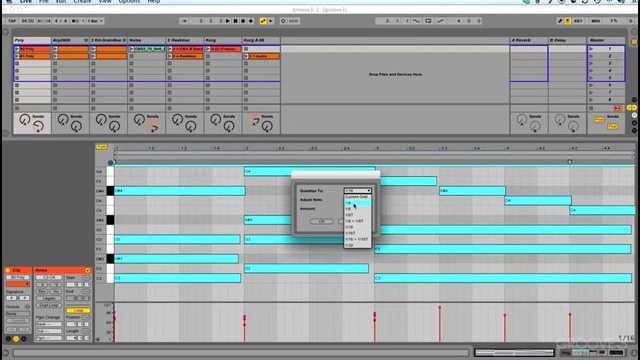The image size is (640, 360).
Task: Click the Legato button in Notes box
Action: tap(49, 298)
